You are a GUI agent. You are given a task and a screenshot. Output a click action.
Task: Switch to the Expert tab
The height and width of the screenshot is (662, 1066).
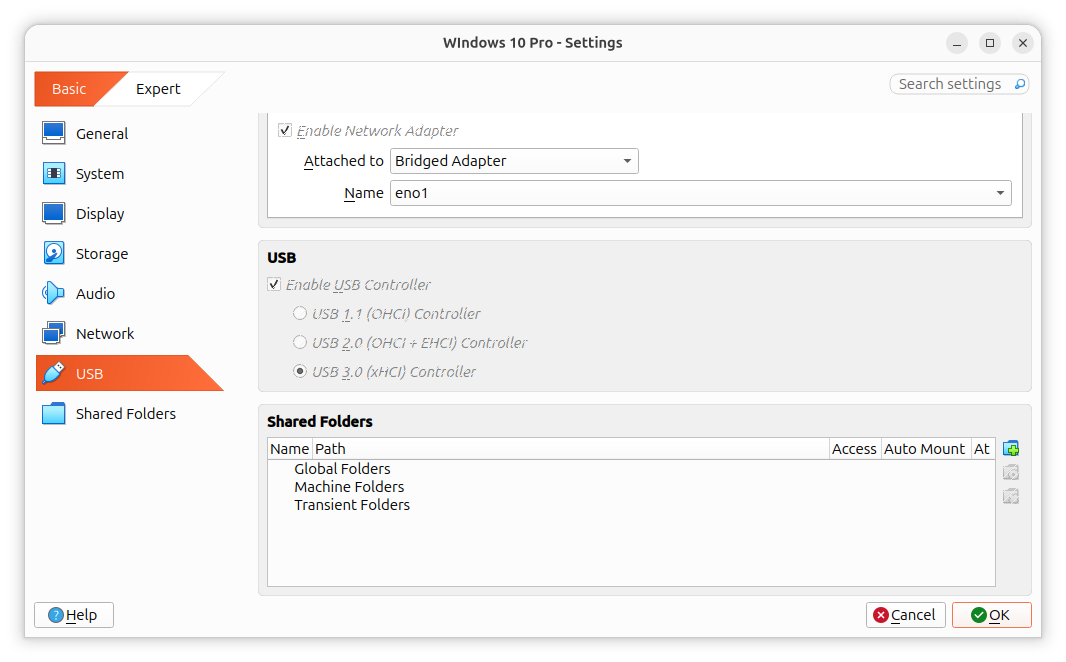click(x=158, y=89)
